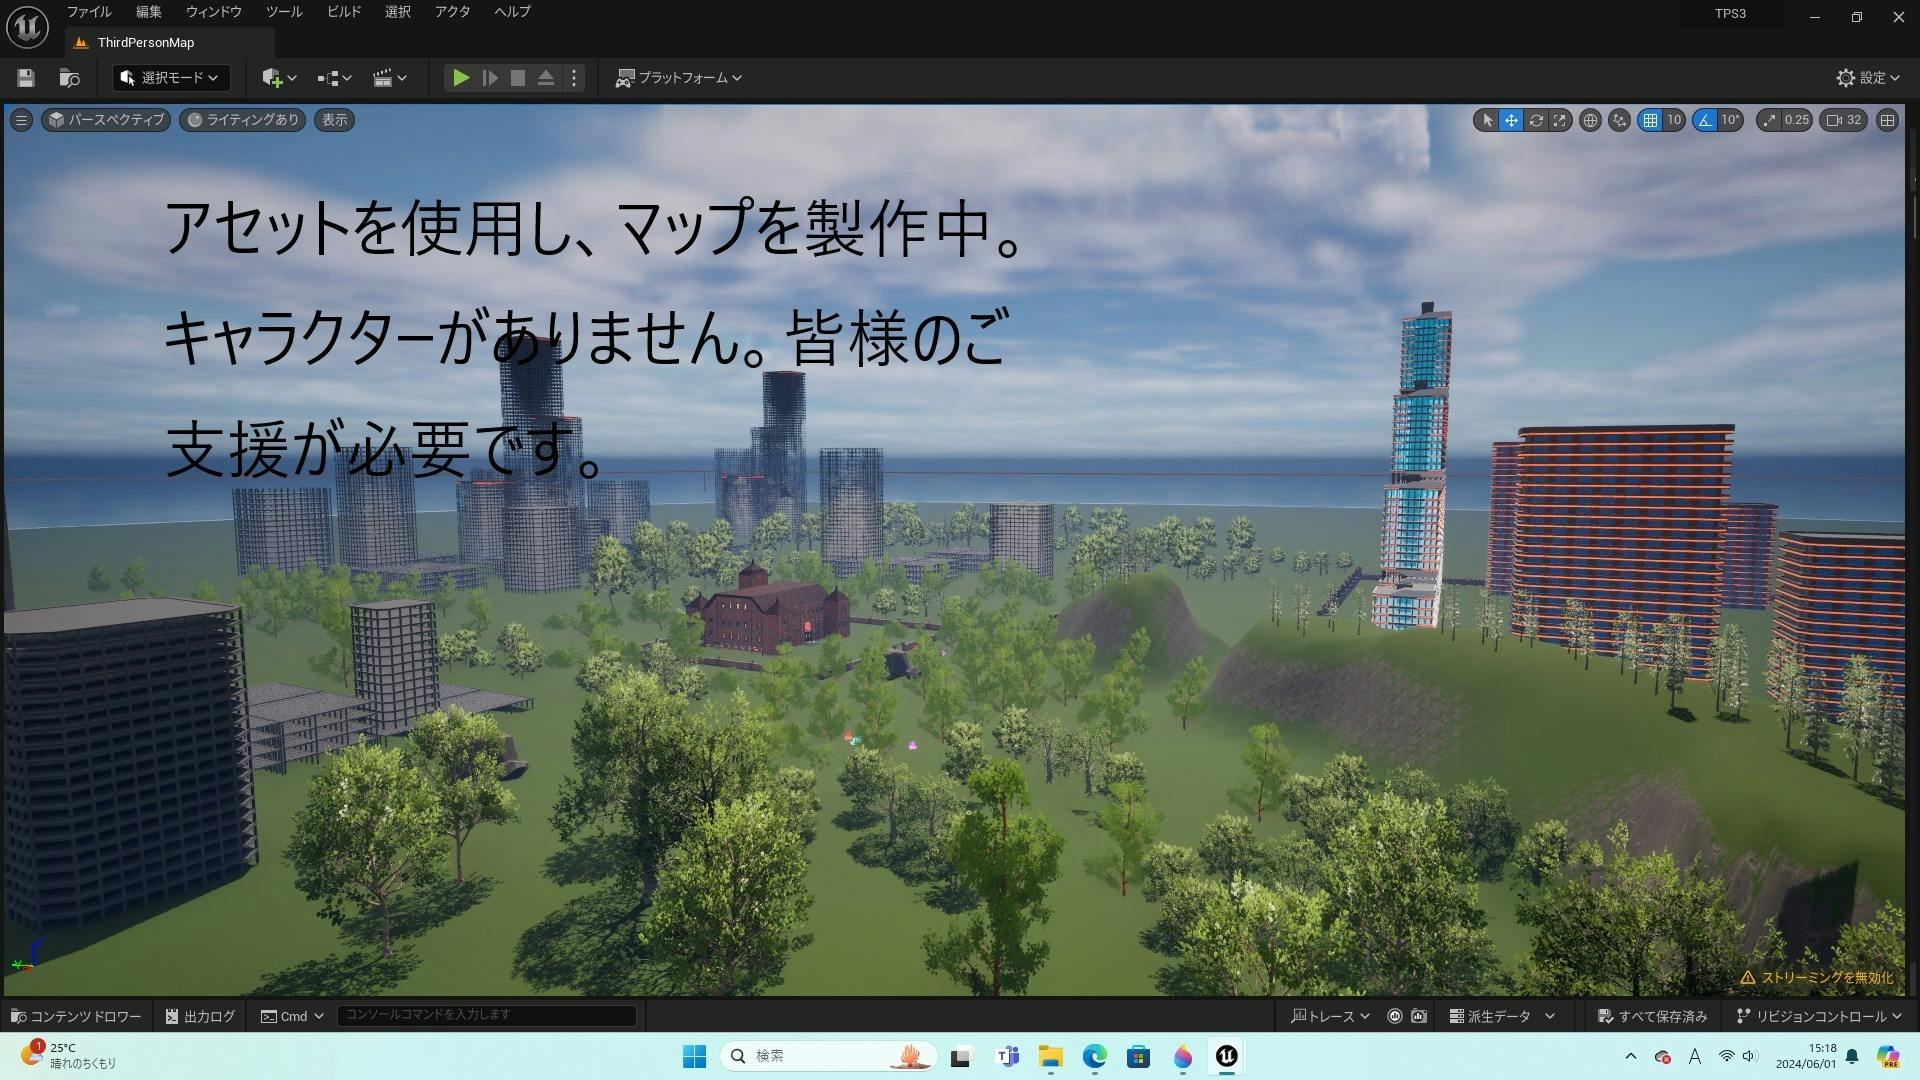Select the scale transform tool
1920x1080 pixels.
(1560, 120)
